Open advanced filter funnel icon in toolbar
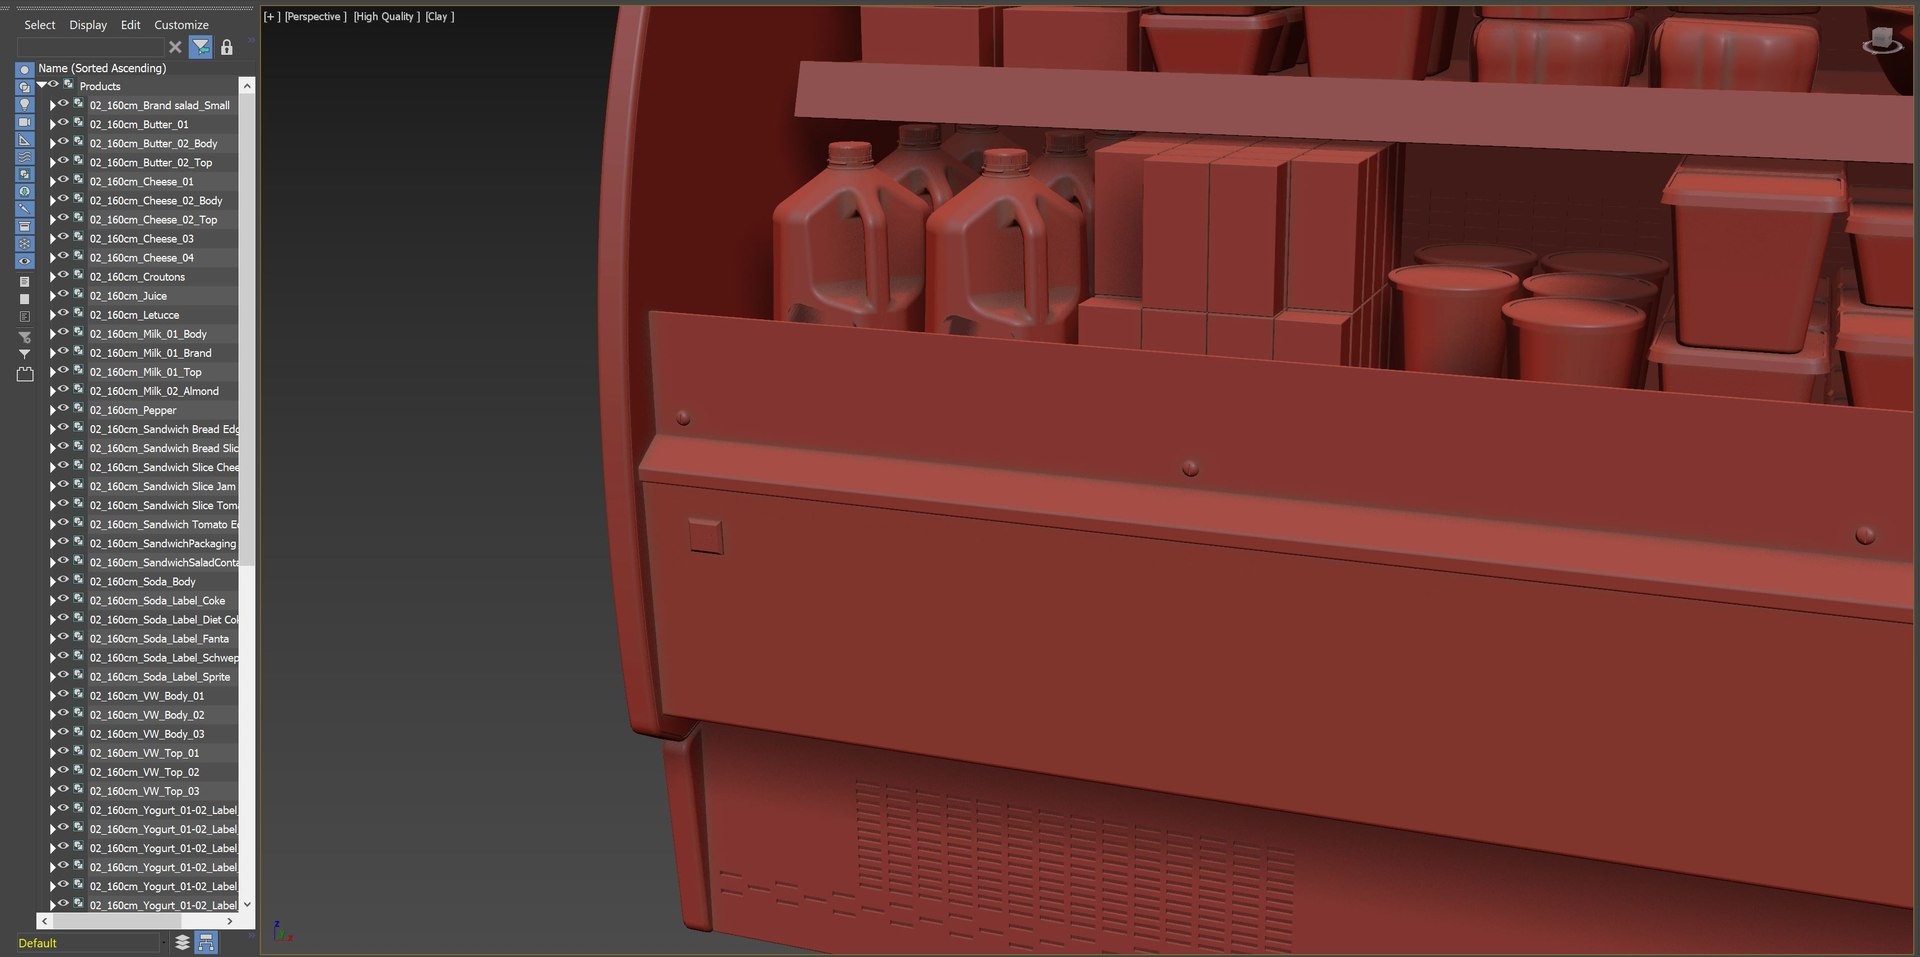 tap(201, 47)
